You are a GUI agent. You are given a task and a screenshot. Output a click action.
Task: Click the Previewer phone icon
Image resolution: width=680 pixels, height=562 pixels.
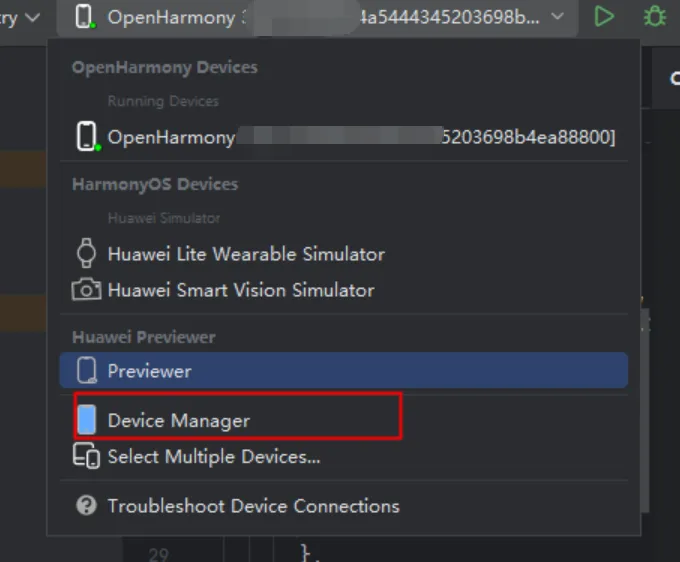[87, 370]
